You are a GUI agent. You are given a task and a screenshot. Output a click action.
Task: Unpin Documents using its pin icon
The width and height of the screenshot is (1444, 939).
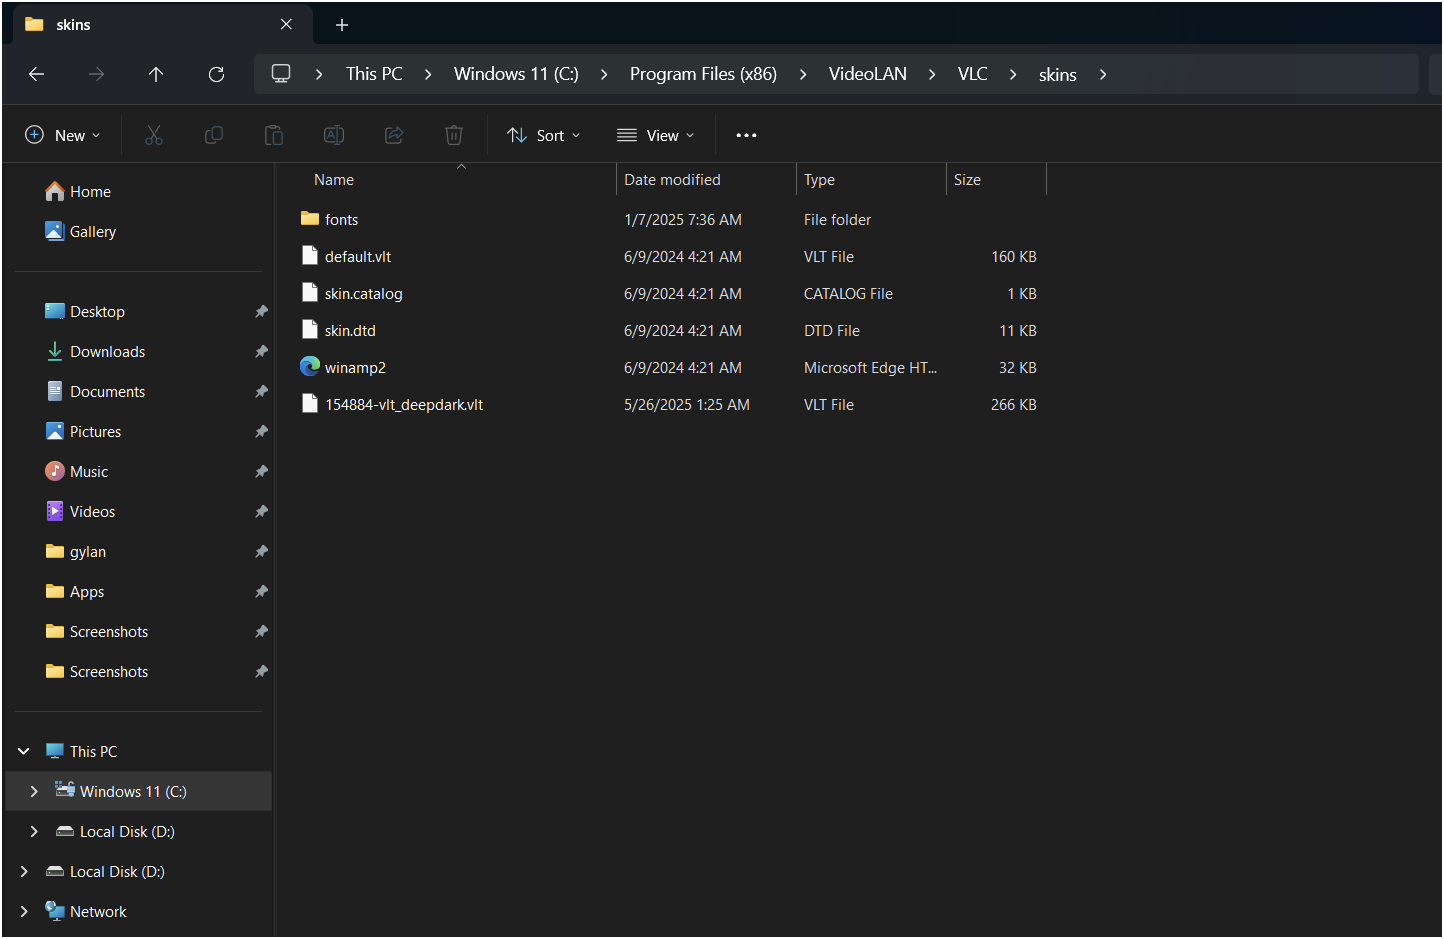click(x=261, y=391)
